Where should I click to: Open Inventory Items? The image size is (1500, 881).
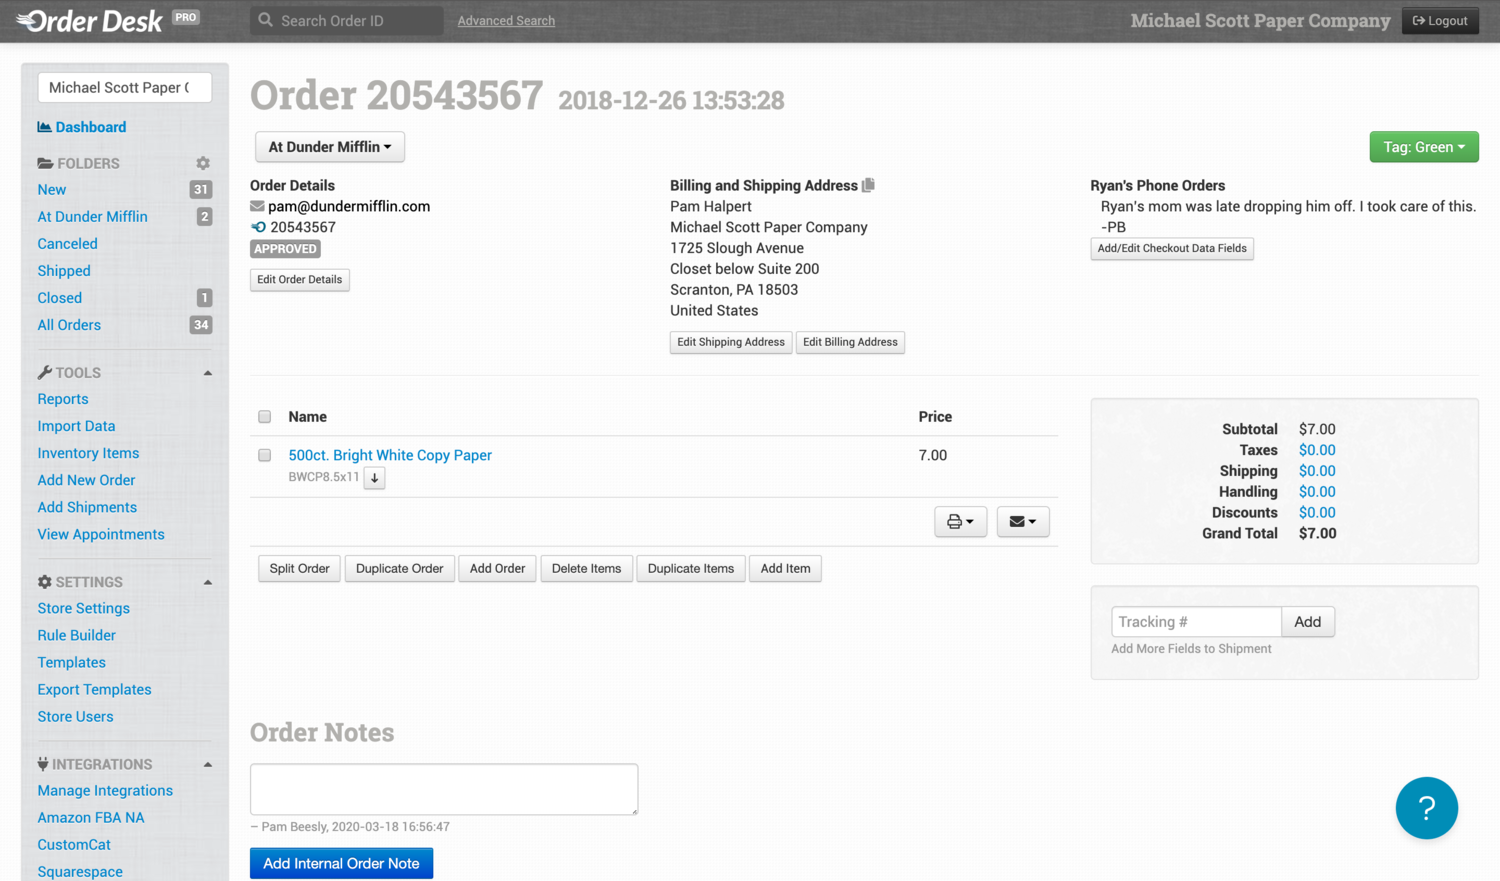[88, 453]
